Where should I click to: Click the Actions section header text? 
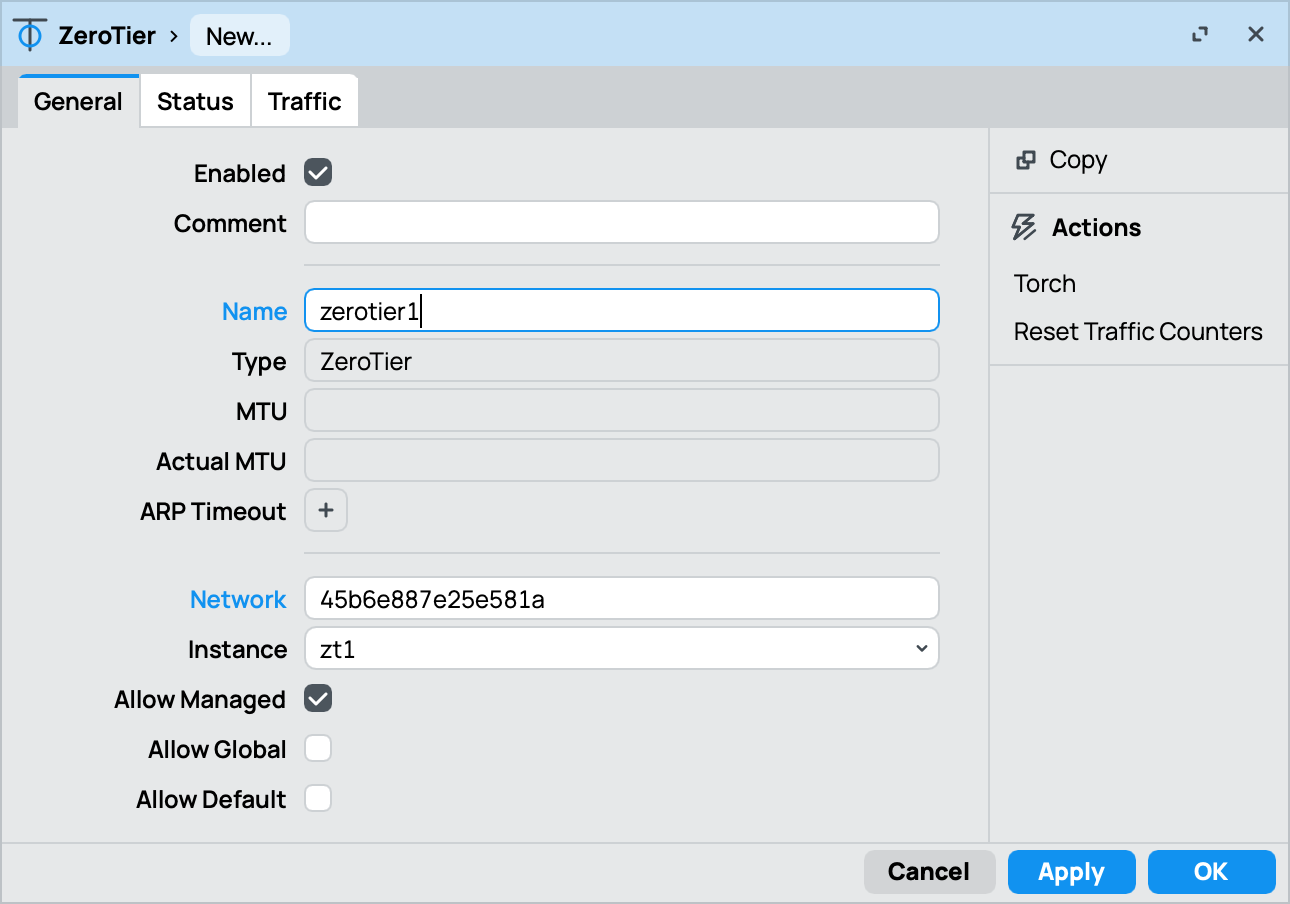(1096, 227)
